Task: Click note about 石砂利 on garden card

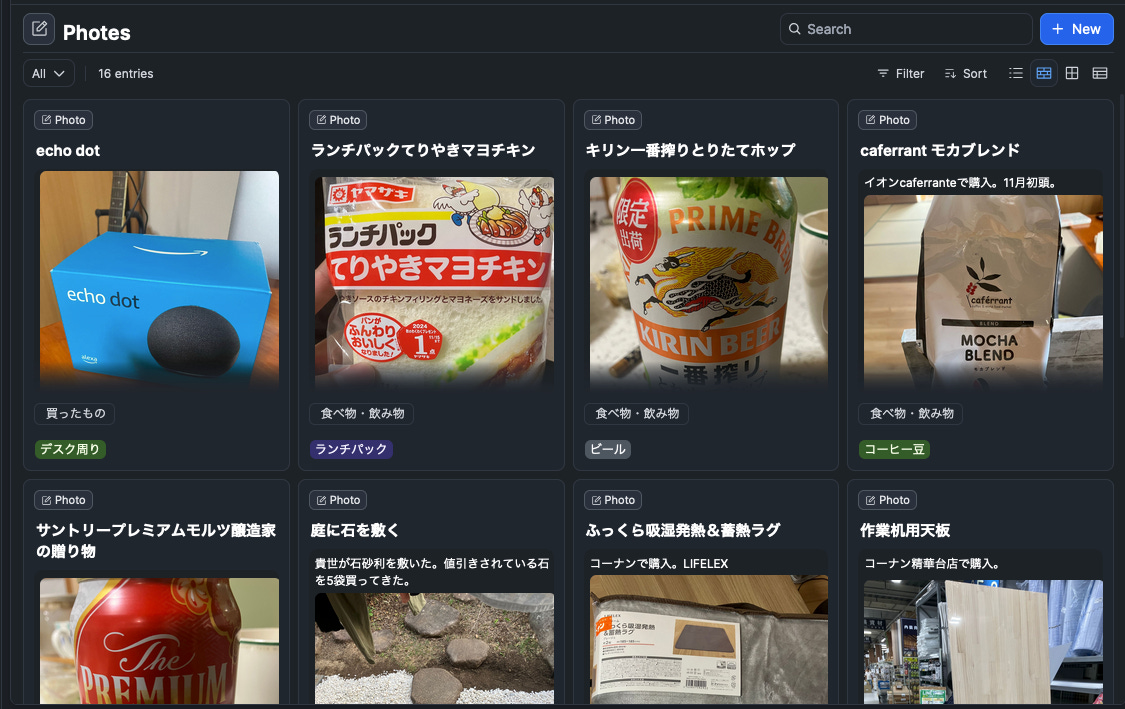Action: [x=432, y=572]
